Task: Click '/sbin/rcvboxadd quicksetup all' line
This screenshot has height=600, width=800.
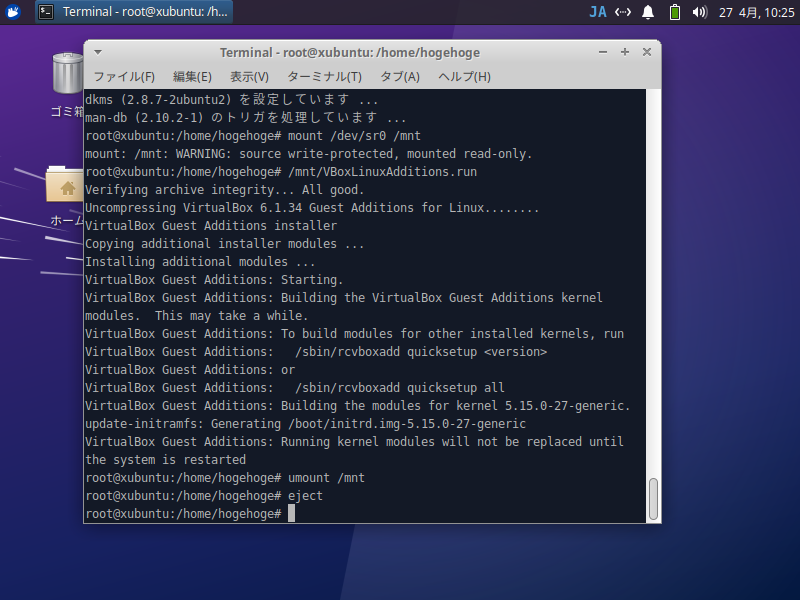Action: coord(294,388)
